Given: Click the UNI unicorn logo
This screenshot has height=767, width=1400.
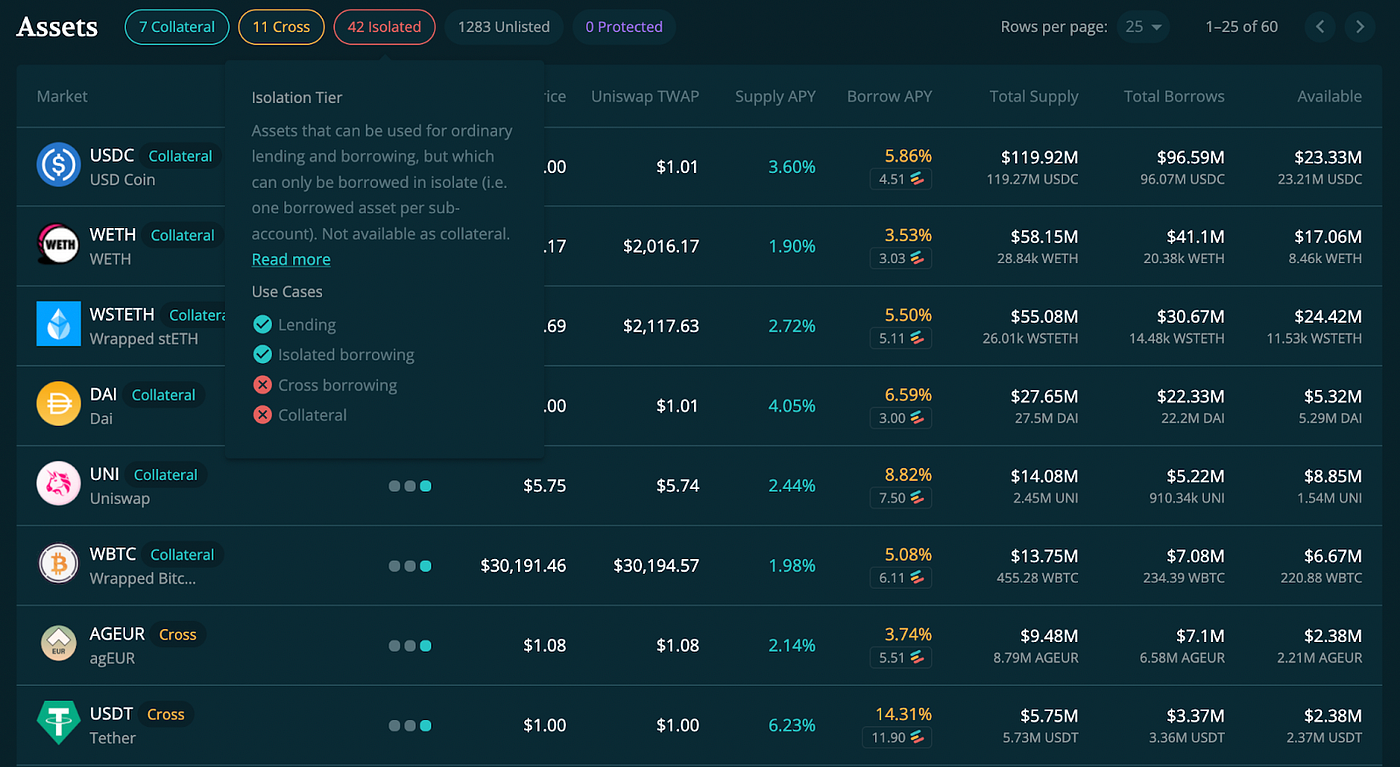Looking at the screenshot, I should 58,485.
